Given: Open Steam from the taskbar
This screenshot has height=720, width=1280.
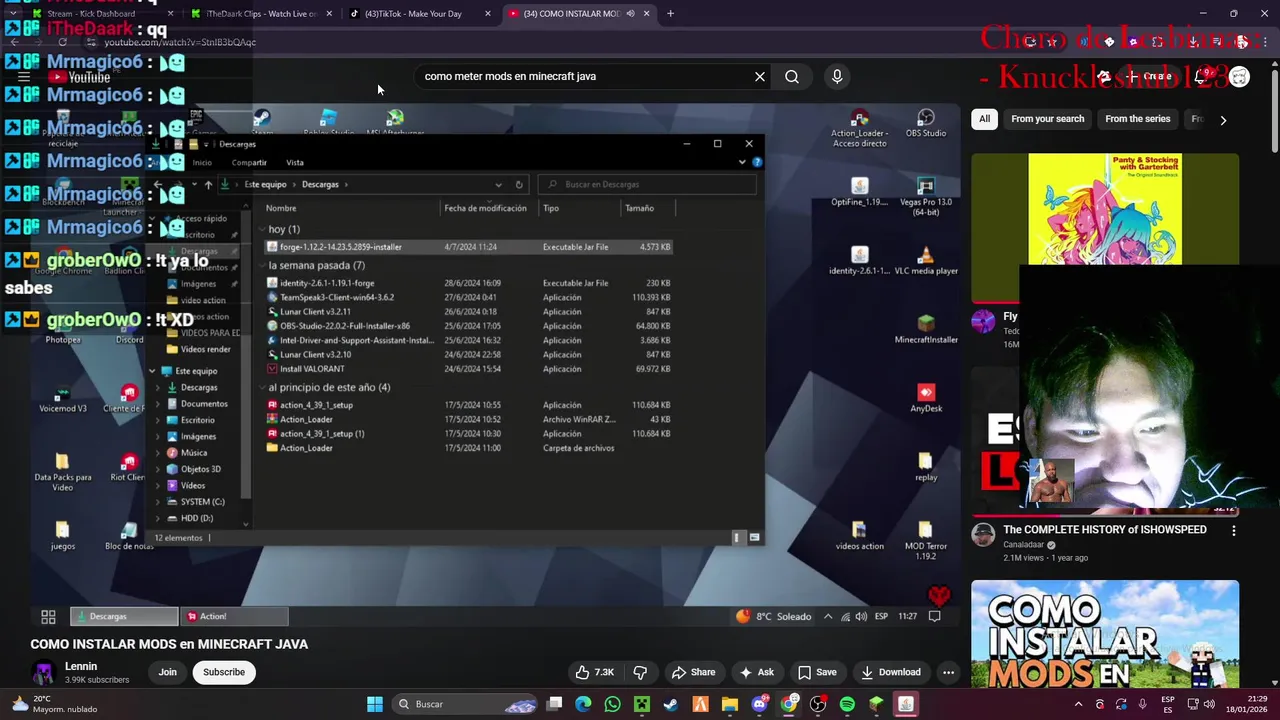Looking at the screenshot, I should point(671,704).
